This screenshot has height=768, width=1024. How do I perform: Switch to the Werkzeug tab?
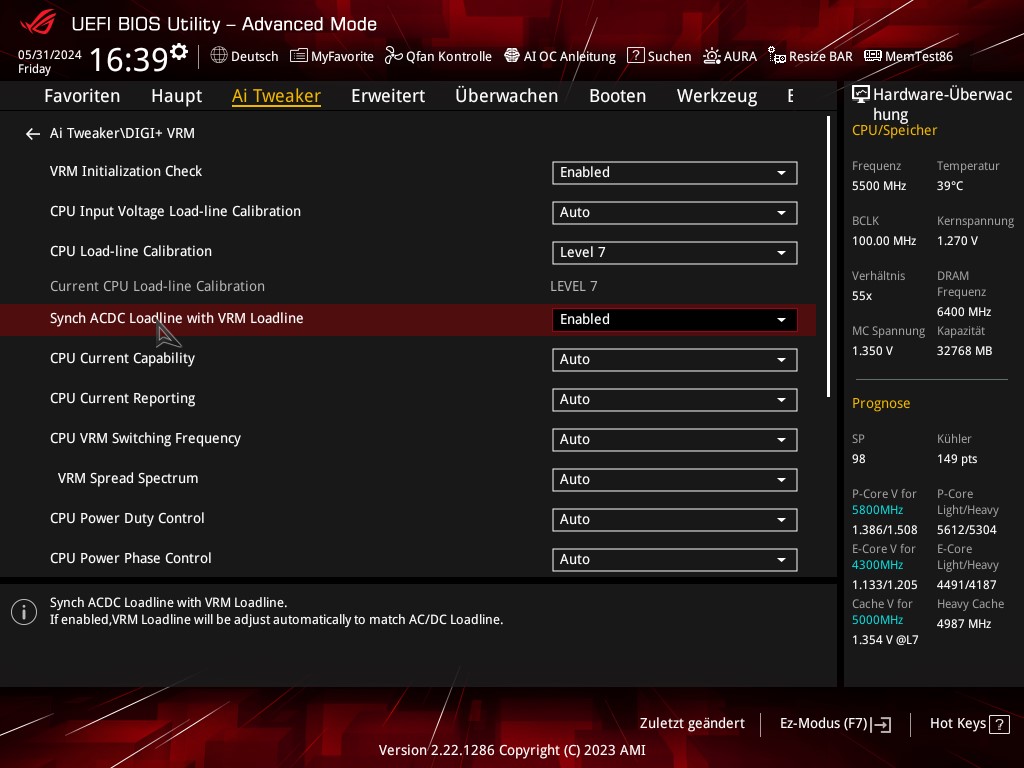click(x=717, y=96)
